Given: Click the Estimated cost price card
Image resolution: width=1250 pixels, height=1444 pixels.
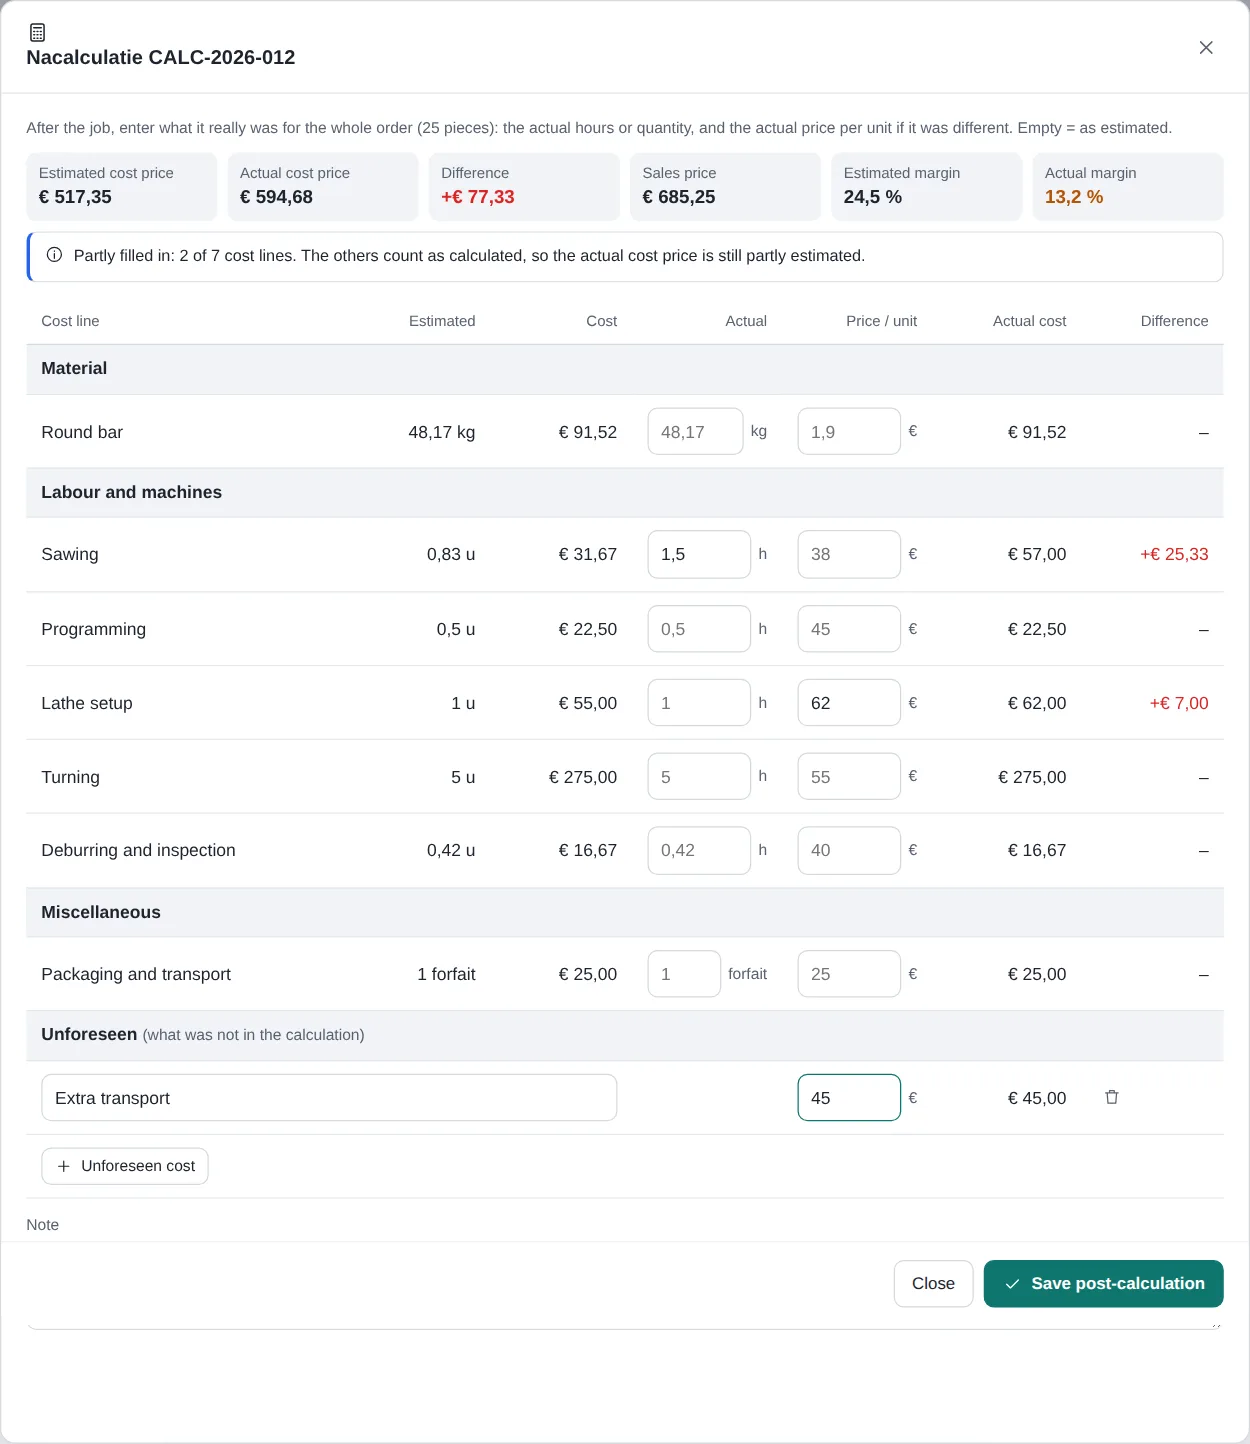Looking at the screenshot, I should (121, 186).
